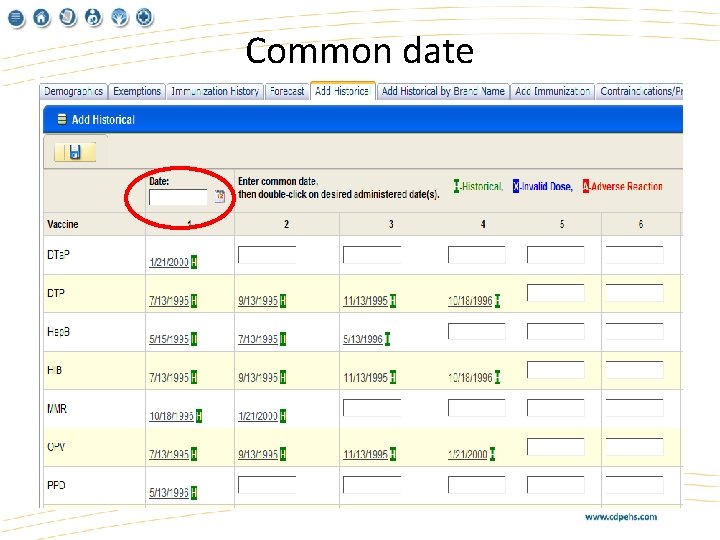Click PPD dose 2 date field
Image resolution: width=720 pixels, height=540 pixels.
point(267,485)
